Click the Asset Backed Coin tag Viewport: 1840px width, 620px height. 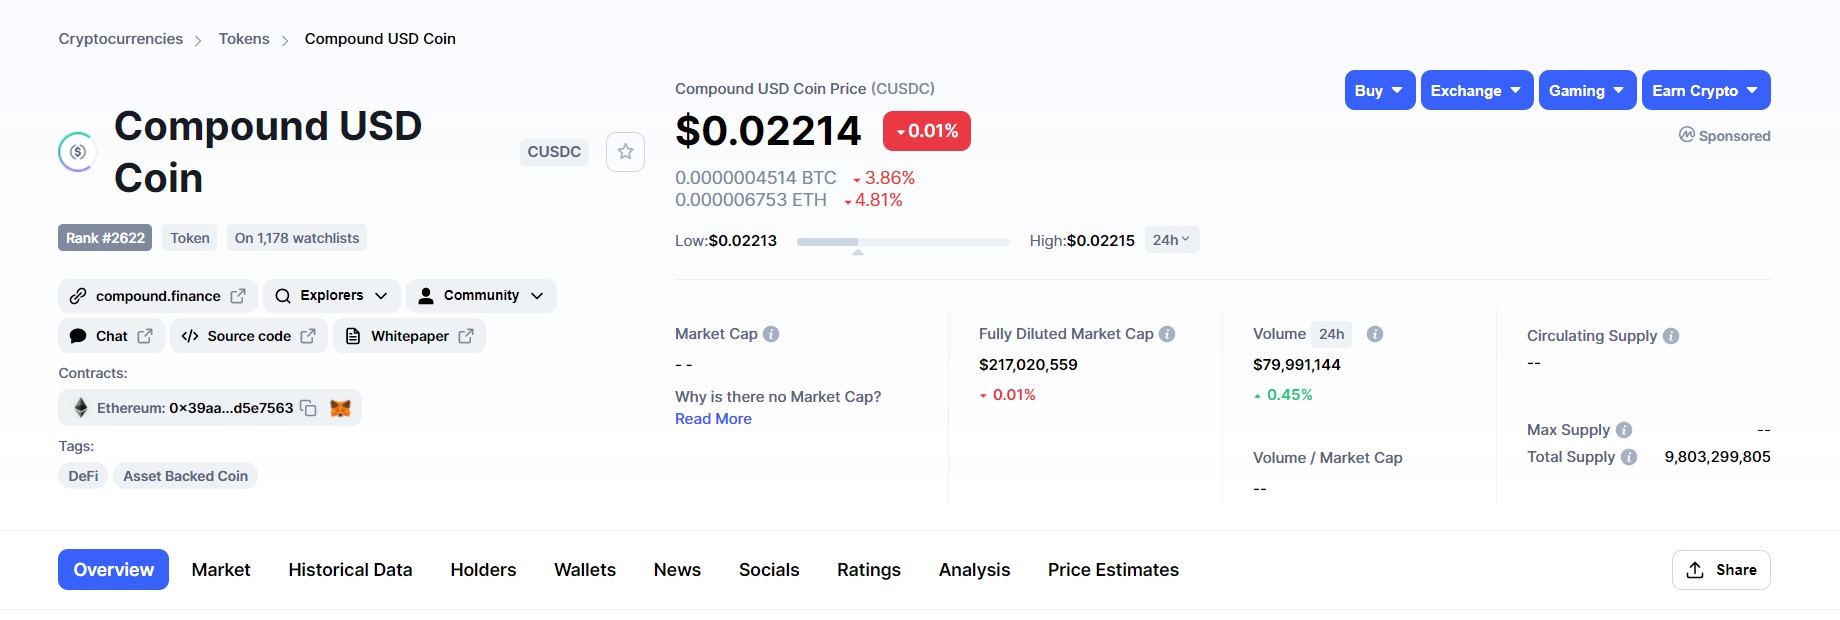[x=185, y=476]
